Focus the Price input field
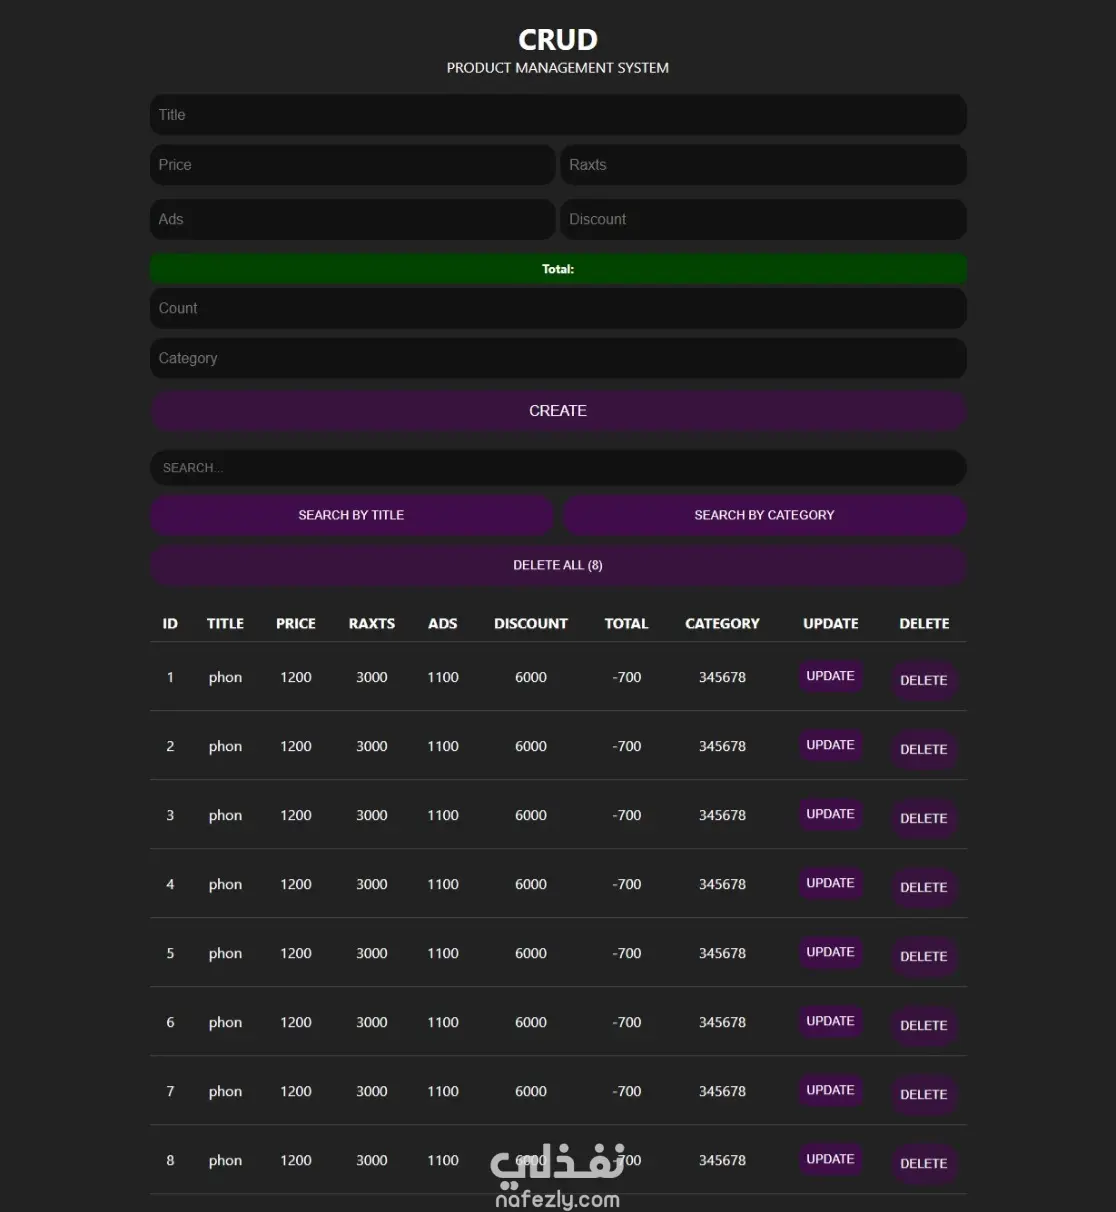1116x1212 pixels. tap(352, 165)
